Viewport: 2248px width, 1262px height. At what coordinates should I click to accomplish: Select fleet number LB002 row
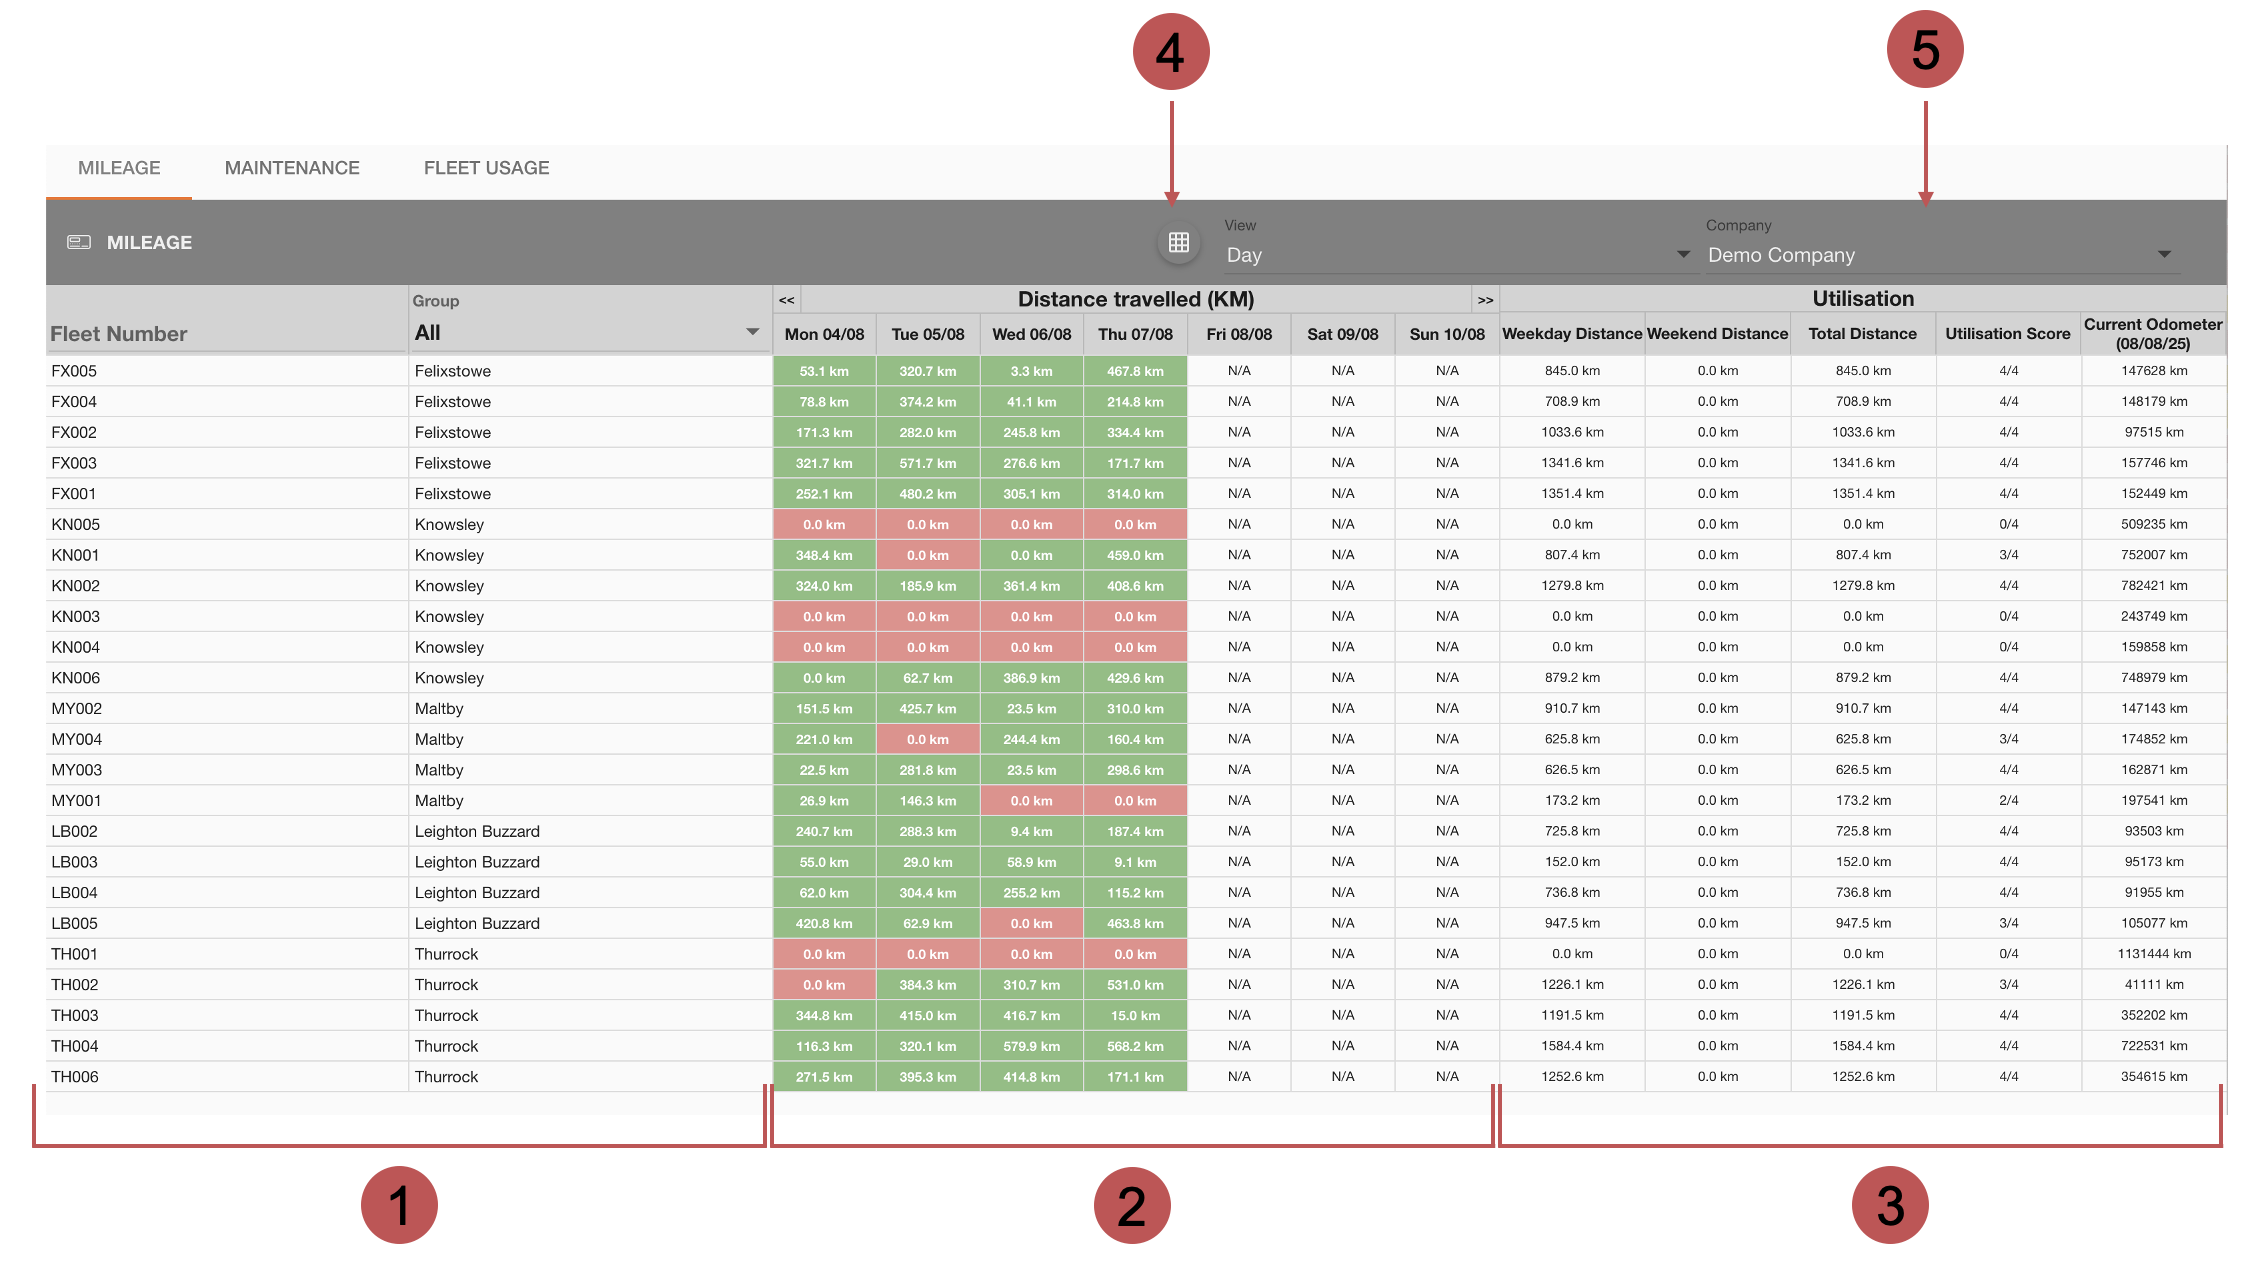click(75, 832)
